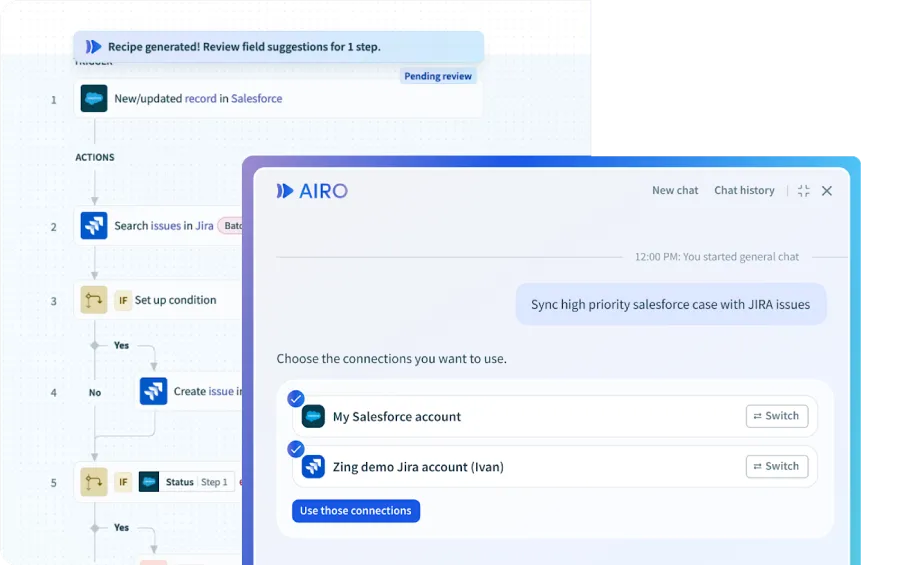This screenshot has height=565, width=900.
Task: Click 'Choose the connections you want to use.' text
Action: click(x=391, y=359)
